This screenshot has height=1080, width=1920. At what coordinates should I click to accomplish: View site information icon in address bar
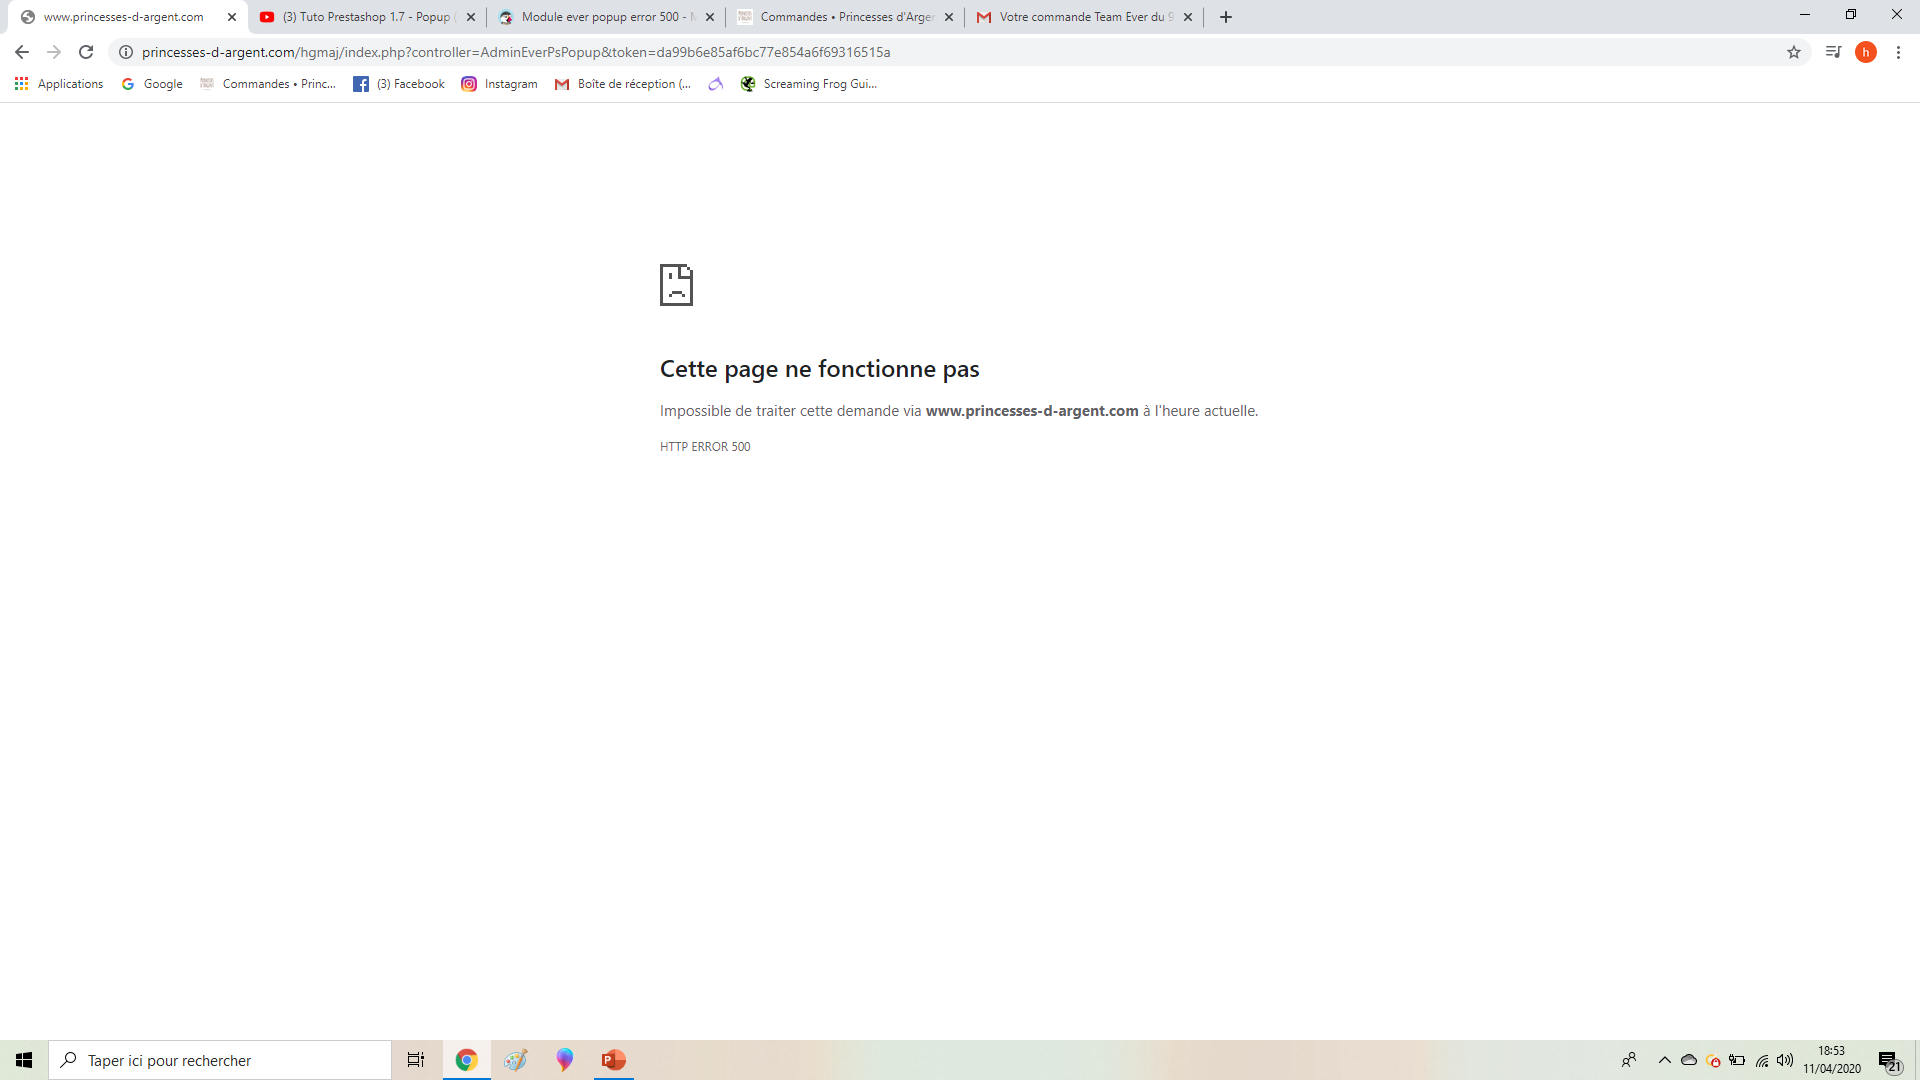(x=126, y=52)
